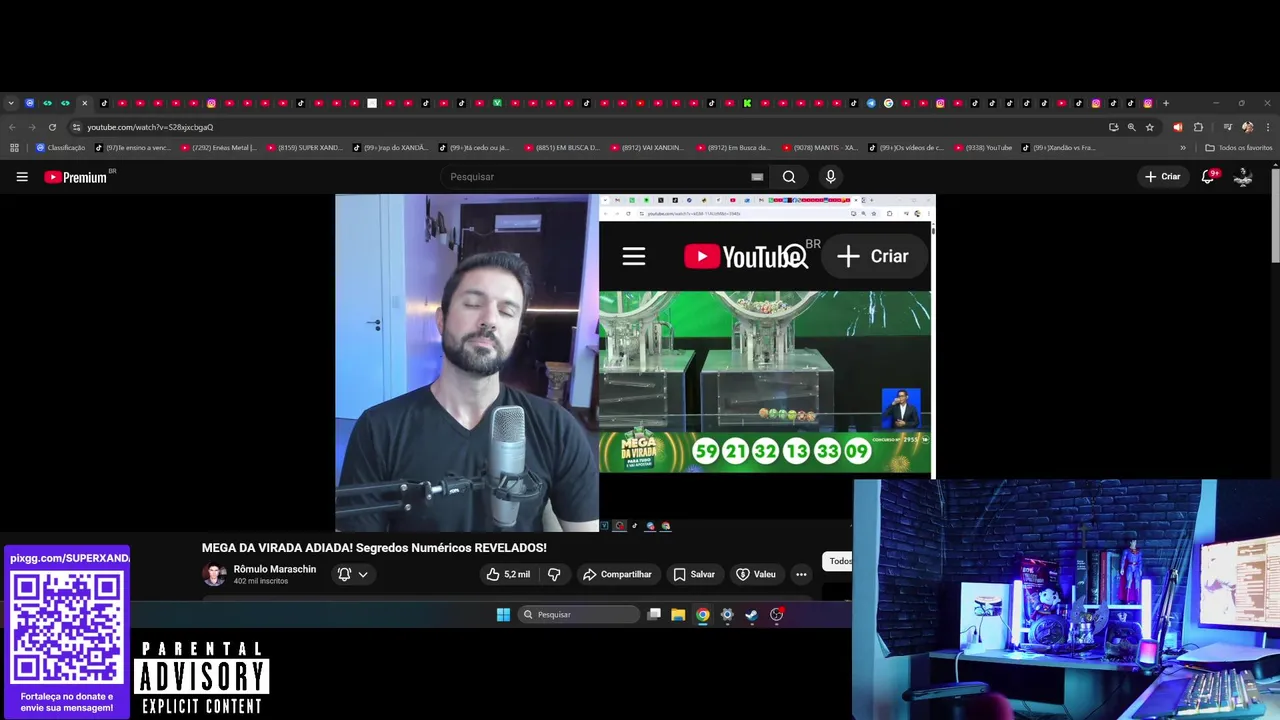The height and width of the screenshot is (720, 1280).
Task: Open the YouTube account avatar menu
Action: [1243, 177]
